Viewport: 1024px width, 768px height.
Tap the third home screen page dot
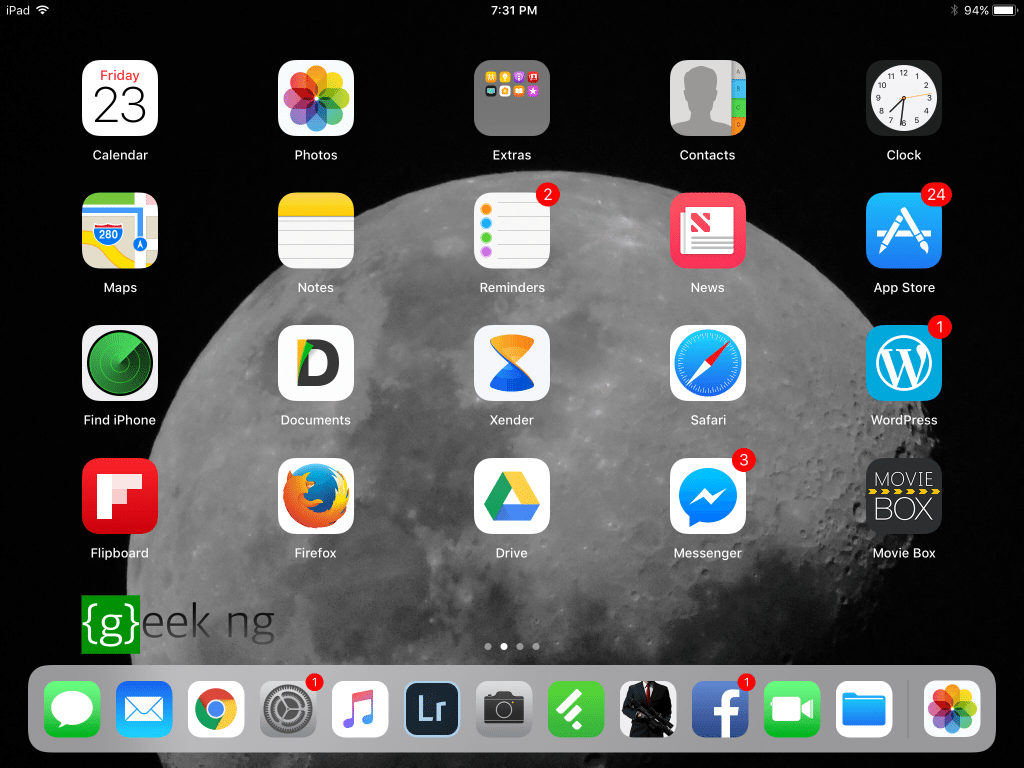520,647
